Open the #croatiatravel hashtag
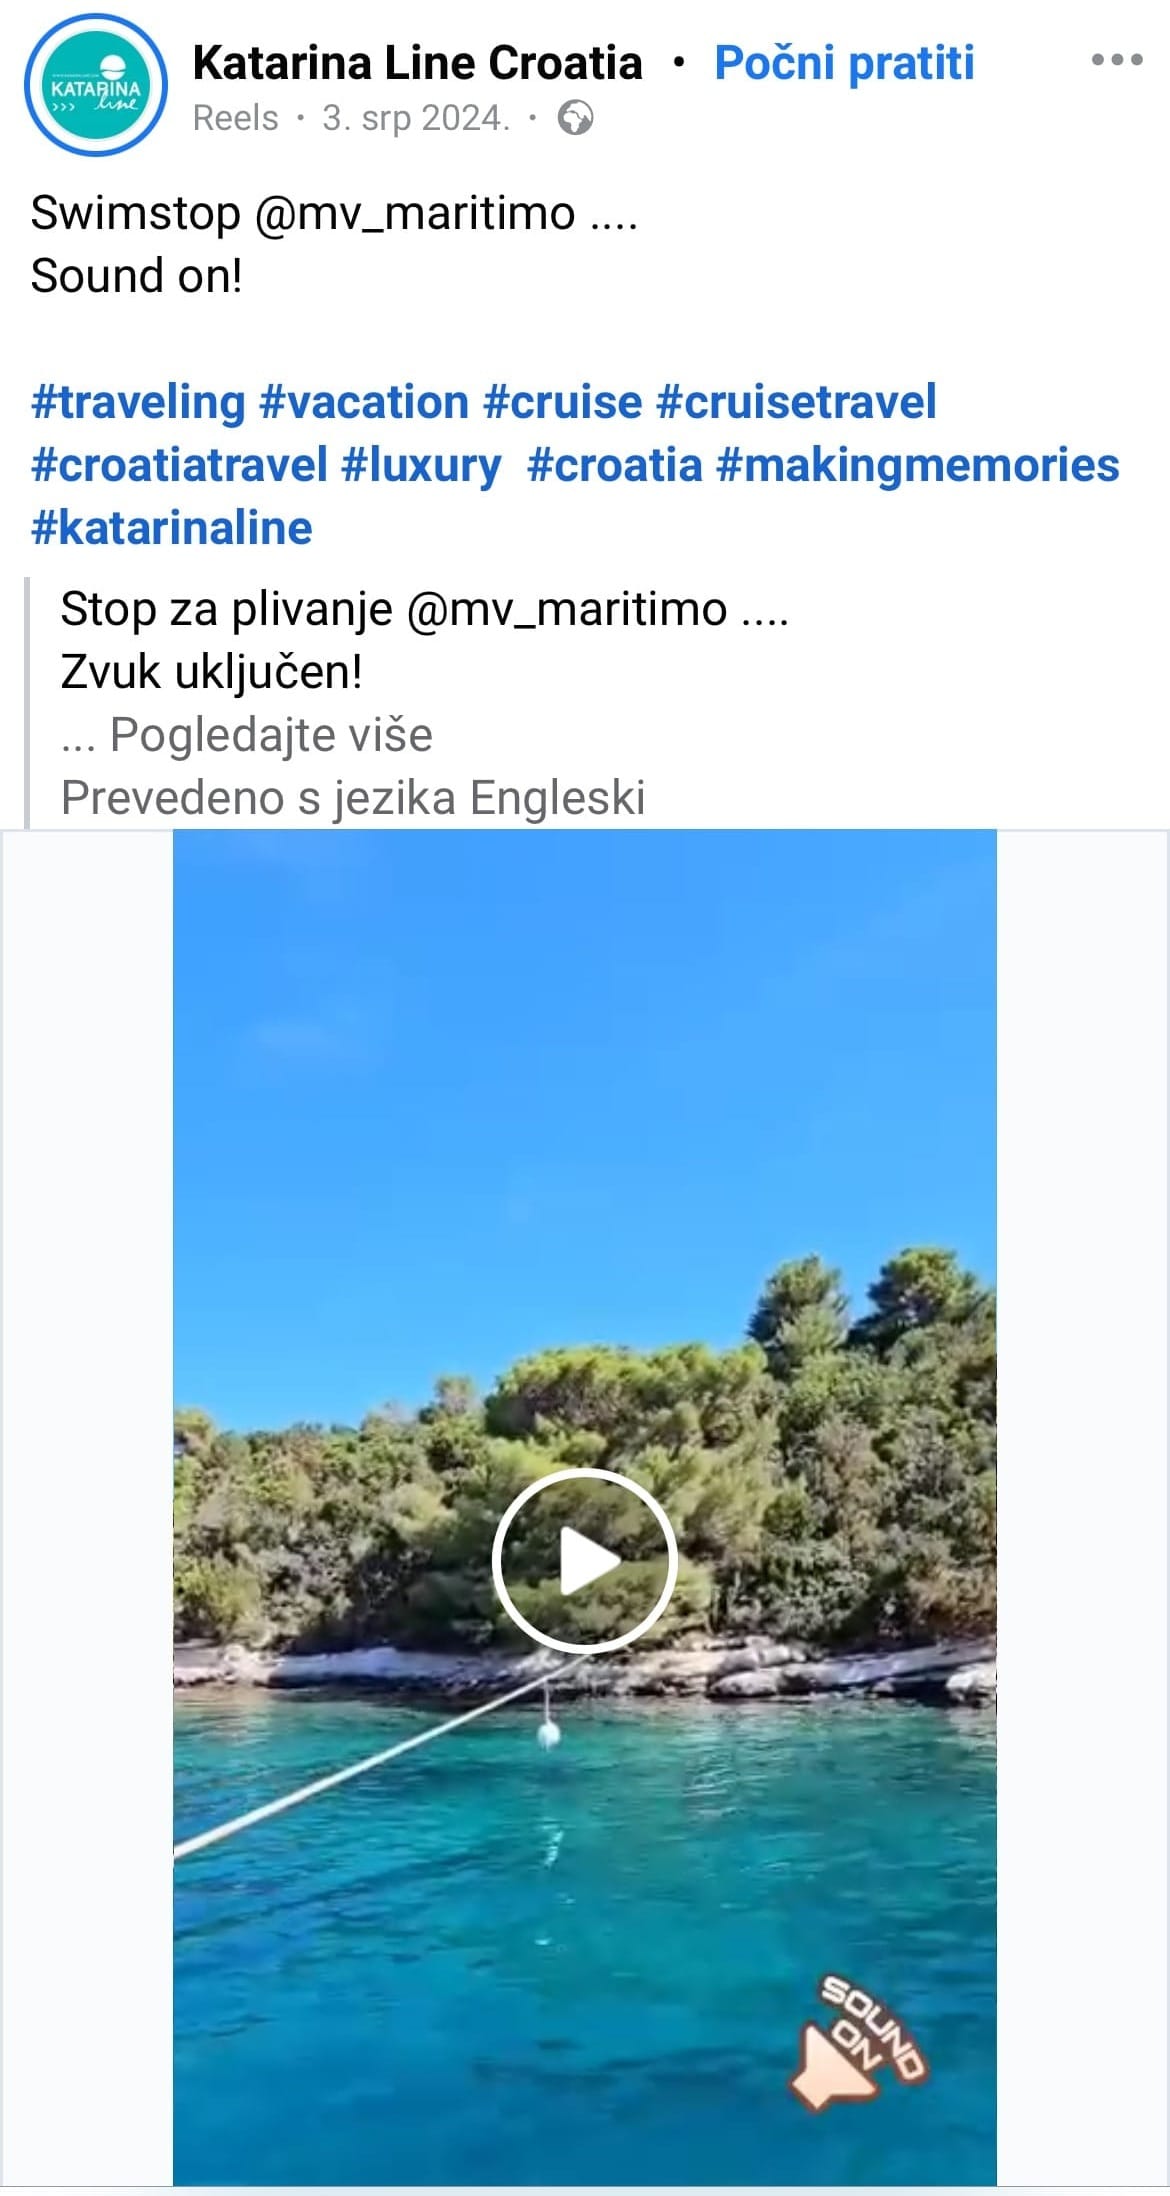Viewport: 1170px width, 2196px height. click(x=180, y=465)
